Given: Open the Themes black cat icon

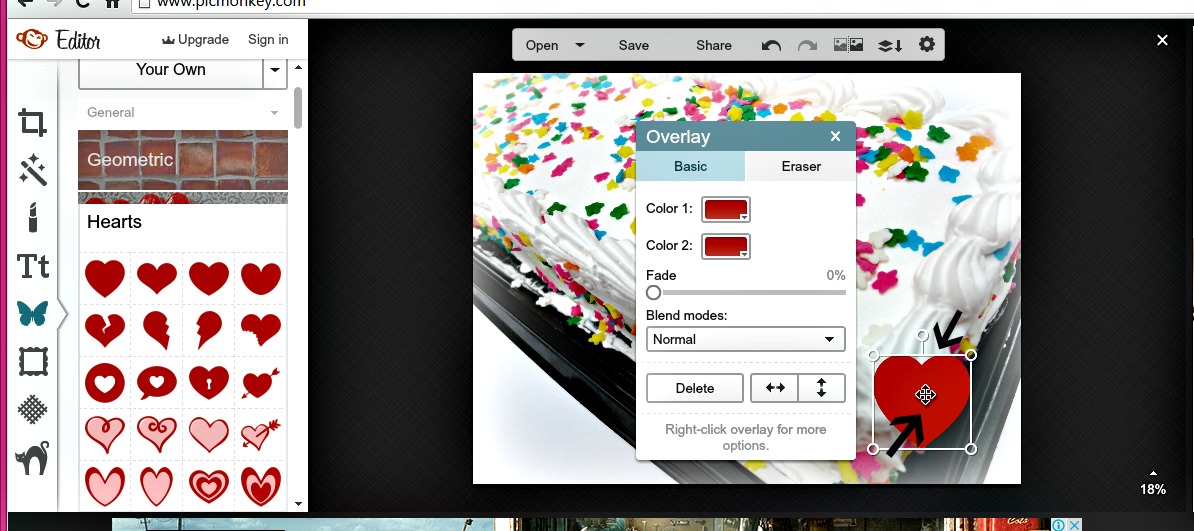Looking at the screenshot, I should coord(33,458).
